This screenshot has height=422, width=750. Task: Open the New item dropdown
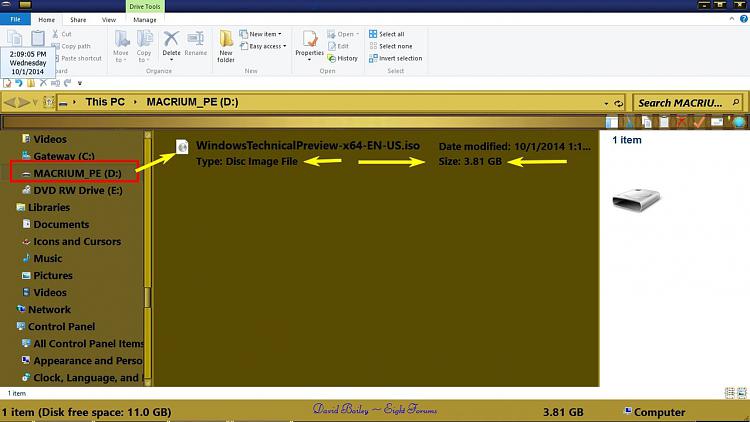pyautogui.click(x=260, y=34)
